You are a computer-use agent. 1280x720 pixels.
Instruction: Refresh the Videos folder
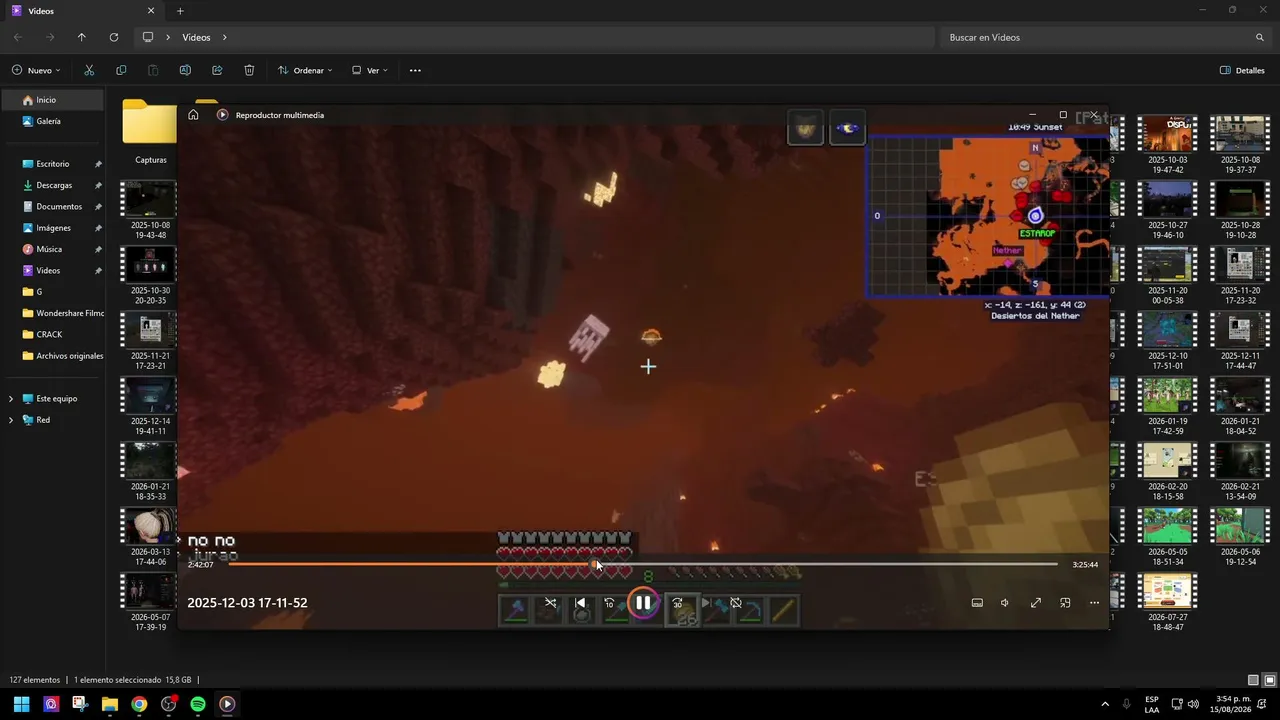(x=114, y=37)
